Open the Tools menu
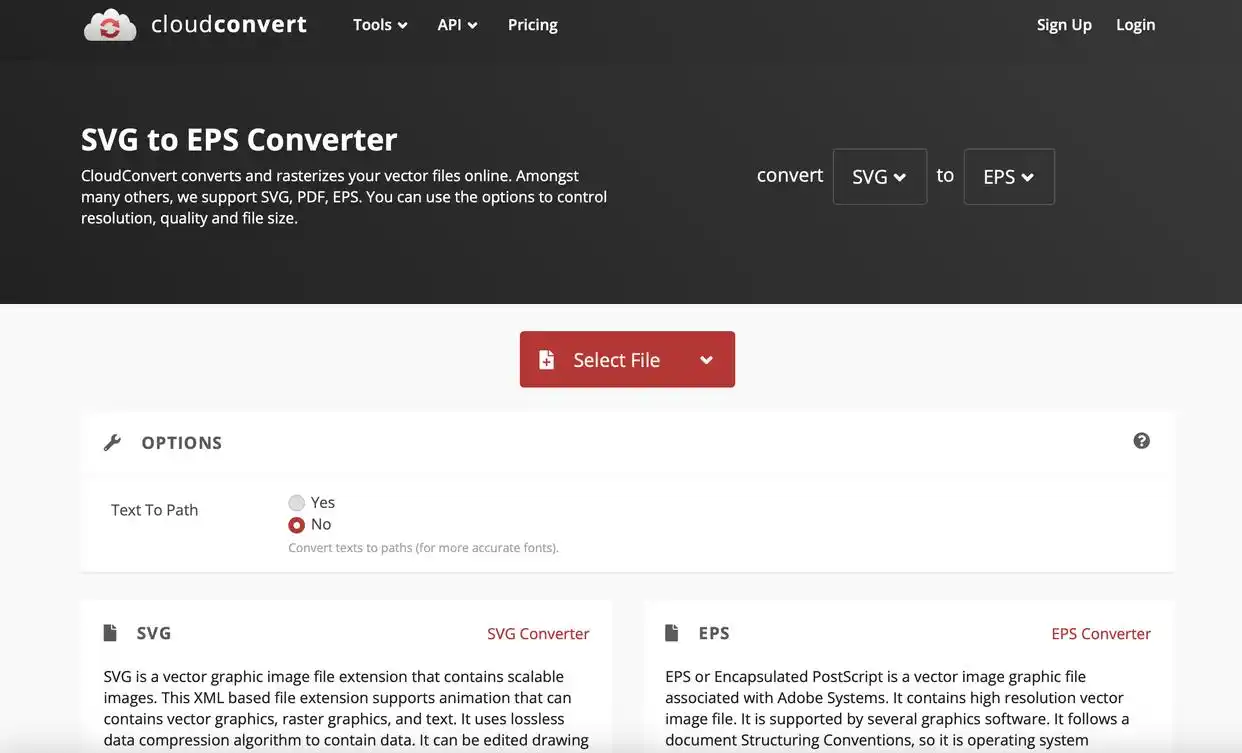This screenshot has width=1242, height=753. [380, 25]
